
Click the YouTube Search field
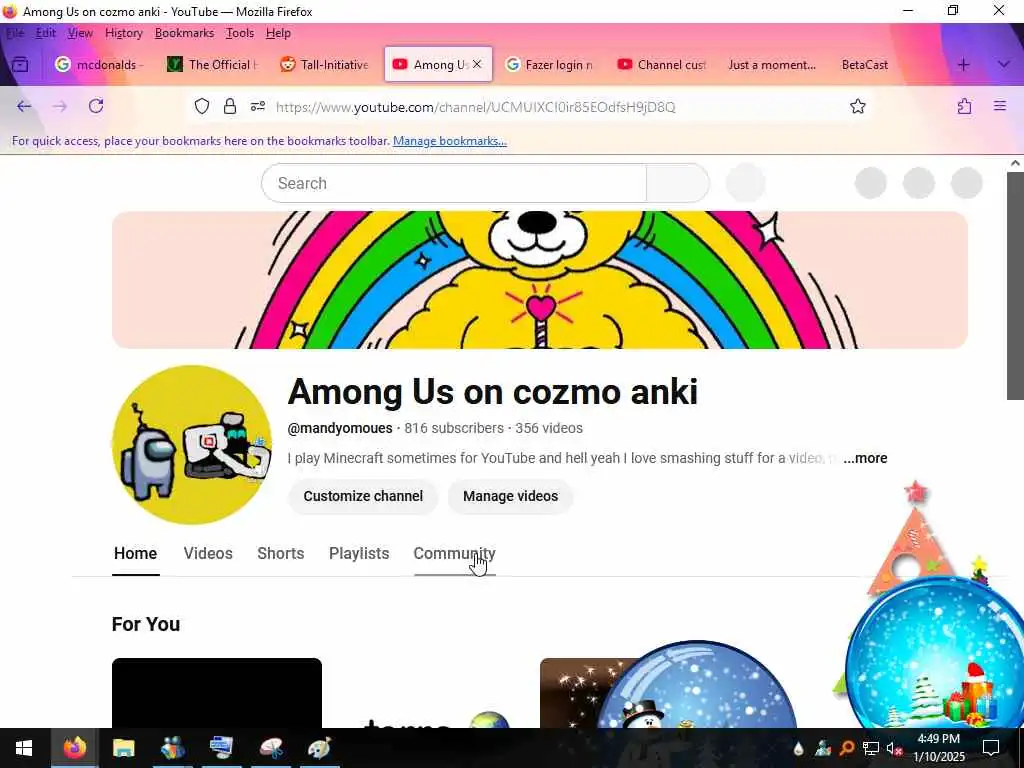coord(454,184)
